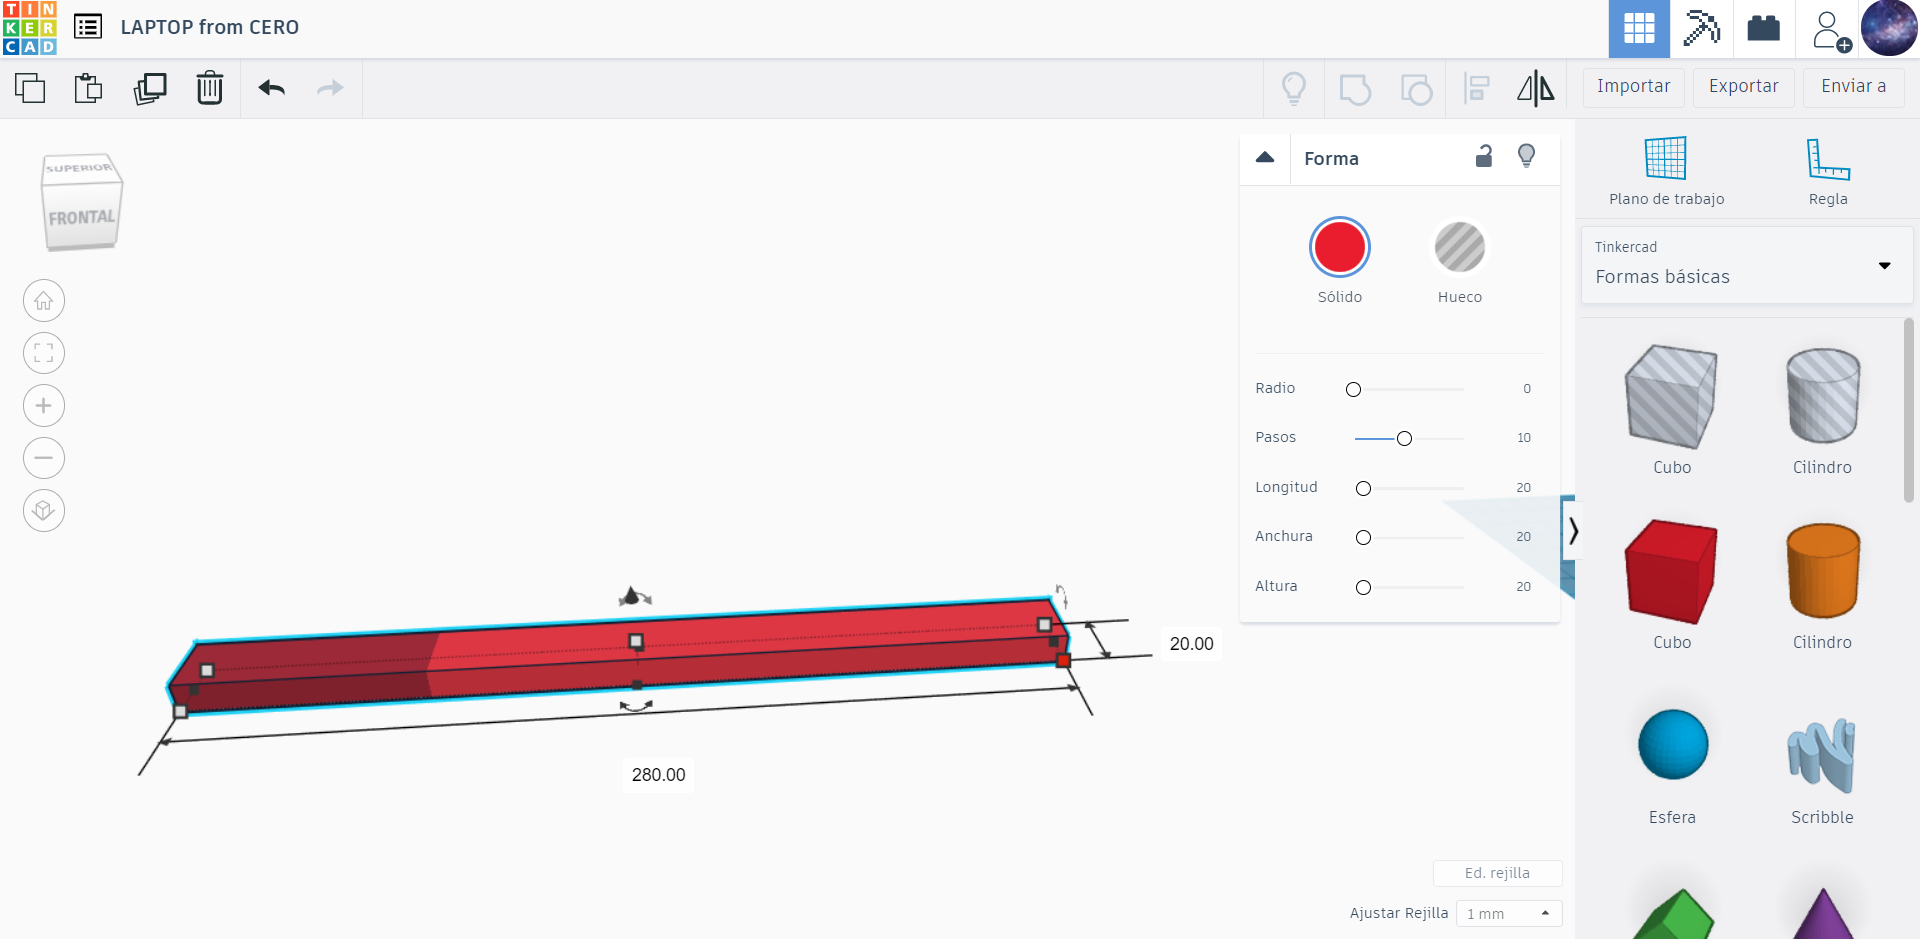Switch to orthographic view cube icon
The width and height of the screenshot is (1920, 939).
click(44, 511)
